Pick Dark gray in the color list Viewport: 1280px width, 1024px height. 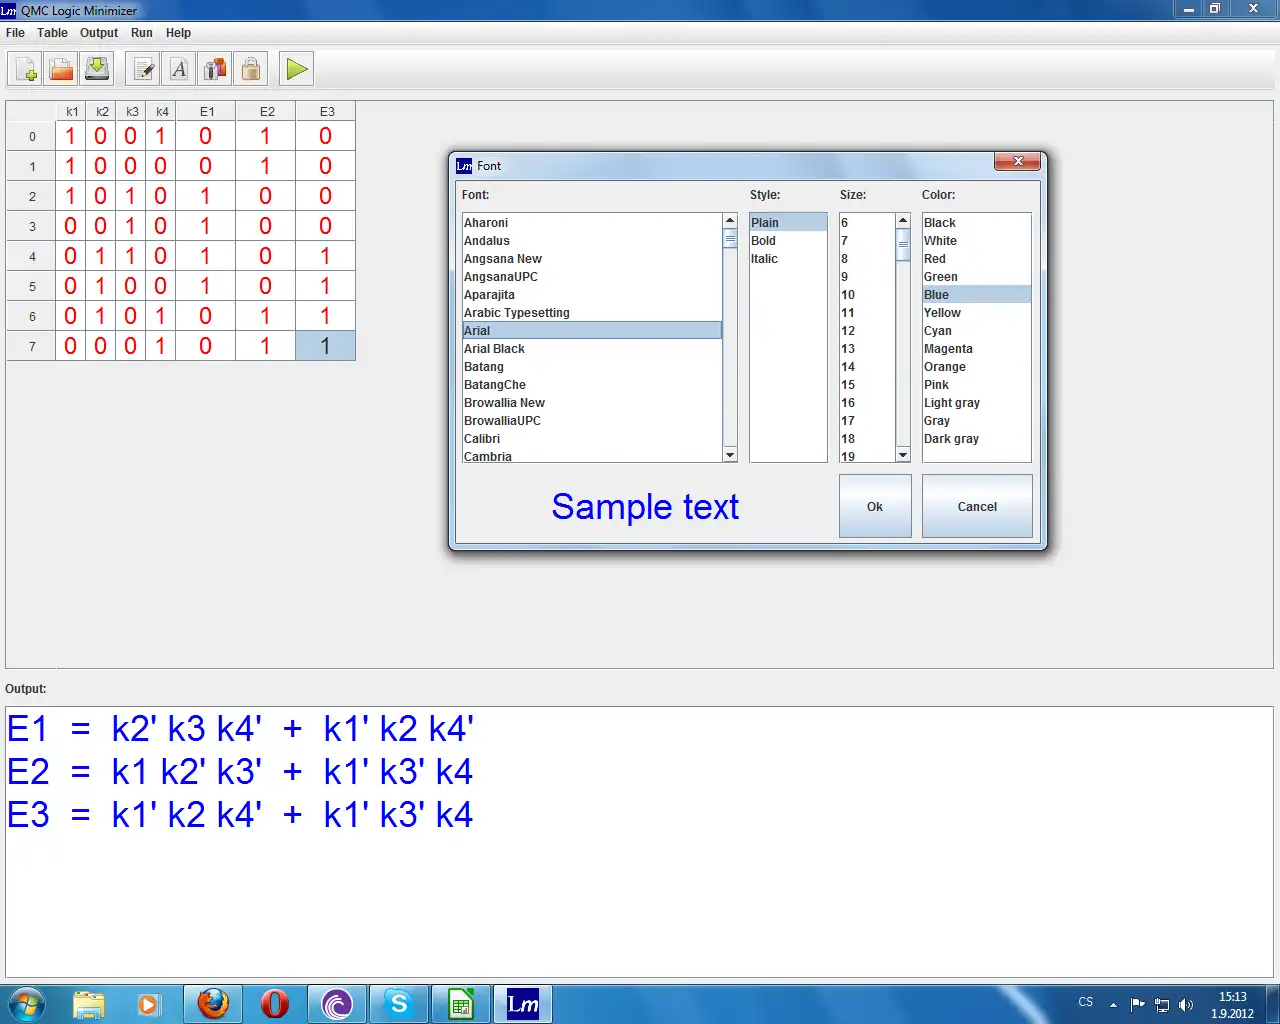[x=976, y=439]
